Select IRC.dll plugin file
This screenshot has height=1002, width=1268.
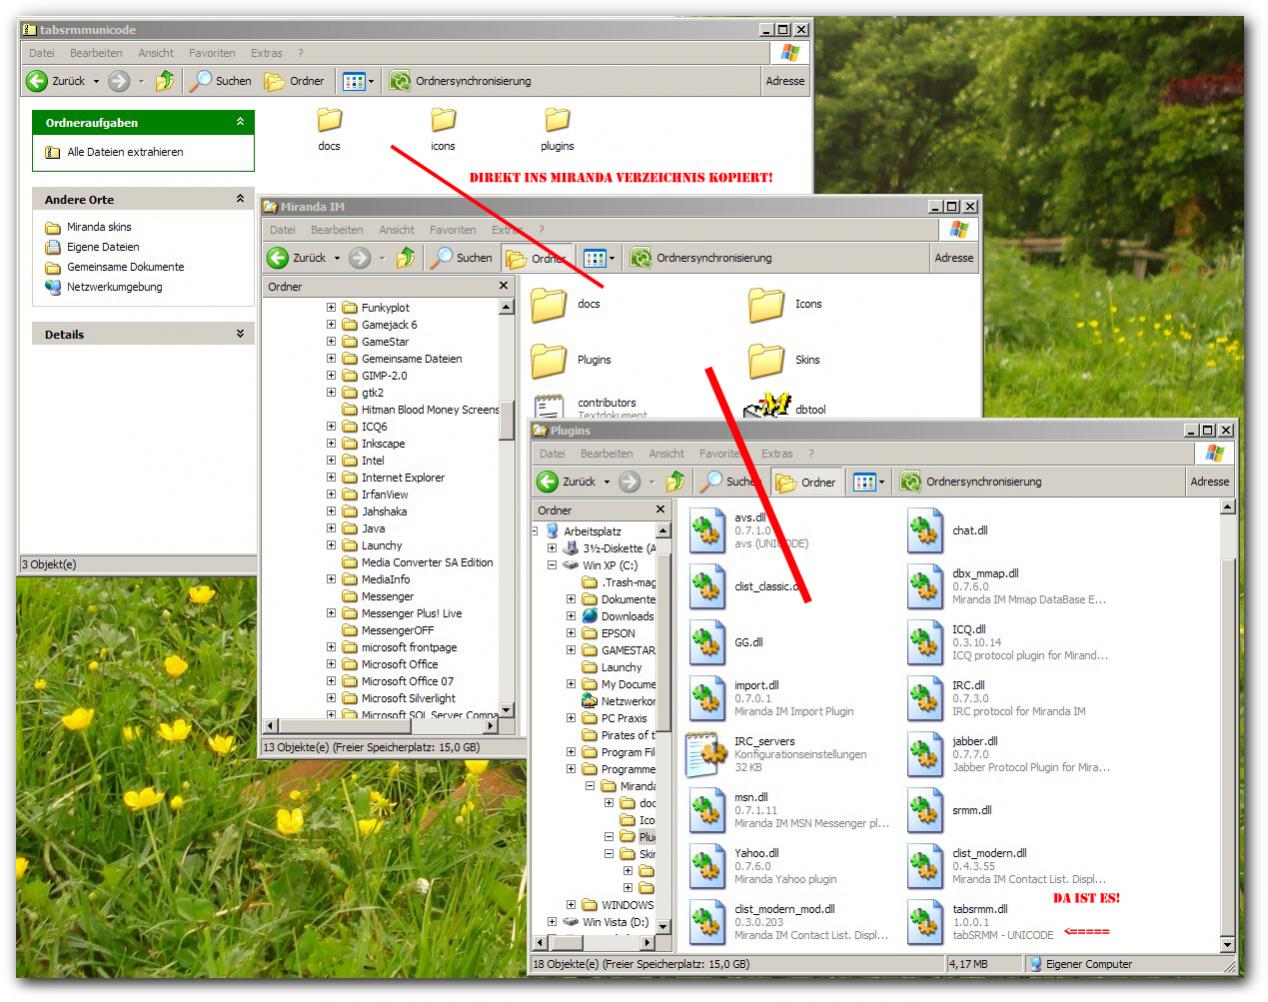coord(997,699)
